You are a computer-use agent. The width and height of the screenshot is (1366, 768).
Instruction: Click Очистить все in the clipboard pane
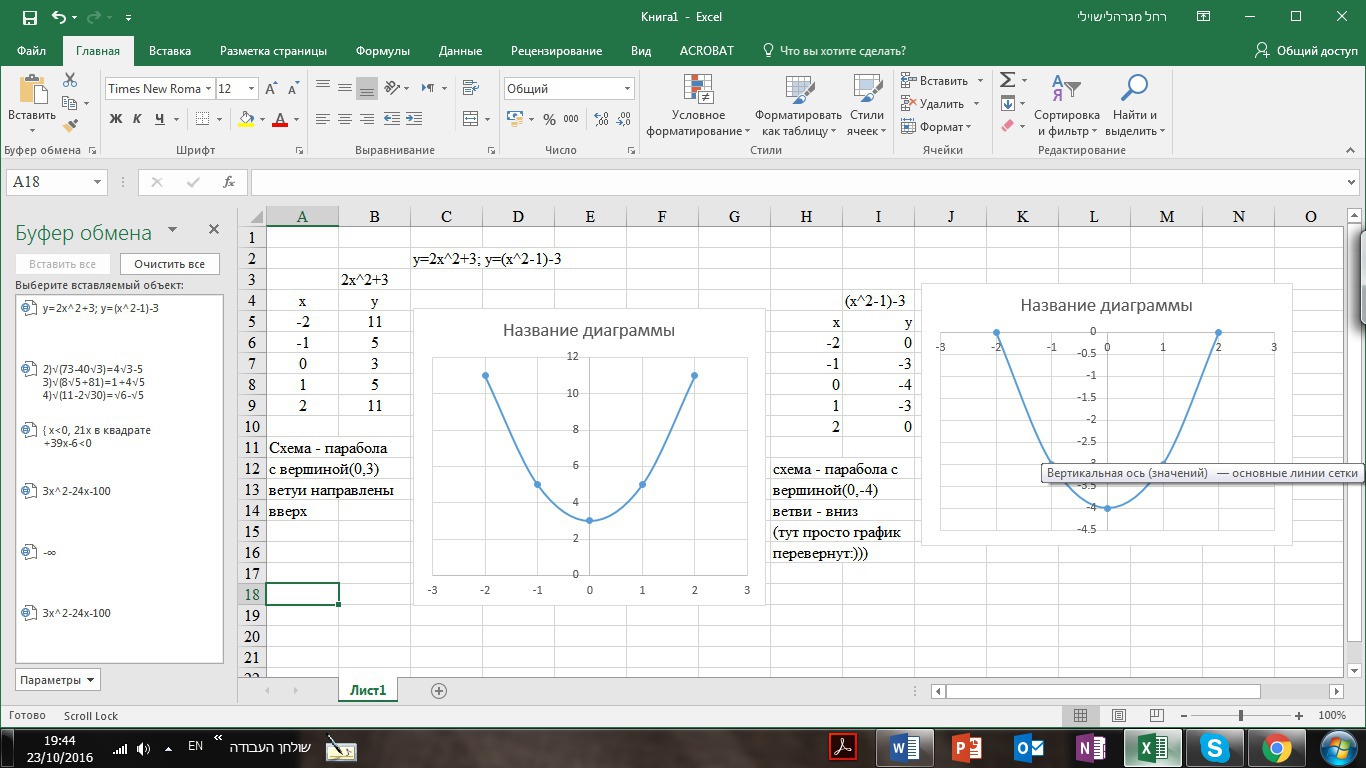point(170,264)
